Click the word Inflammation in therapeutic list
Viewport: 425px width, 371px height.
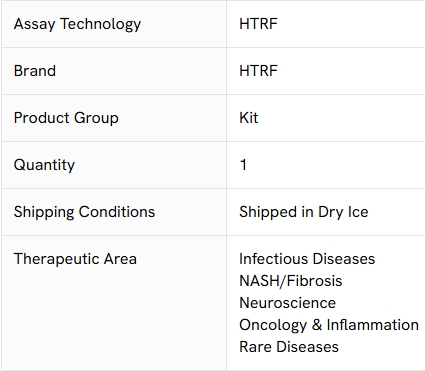pyautogui.click(x=373, y=324)
